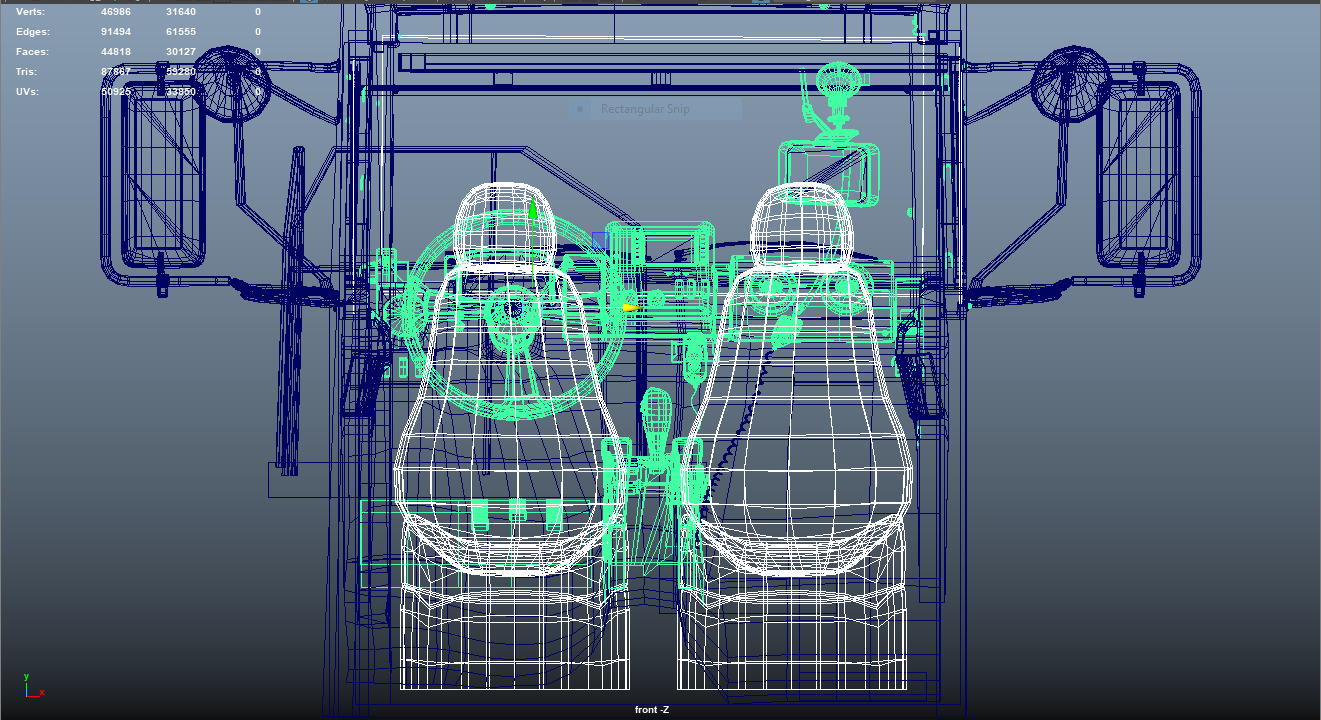Click the 'Verts:' heads-up display label
This screenshot has height=720, width=1321.
point(30,12)
